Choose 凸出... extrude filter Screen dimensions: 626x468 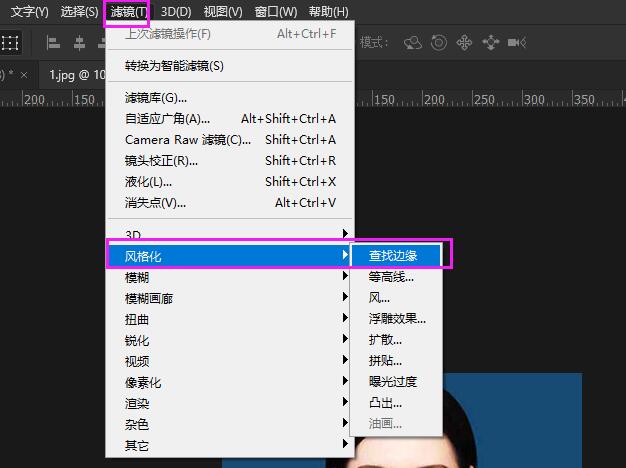396,403
